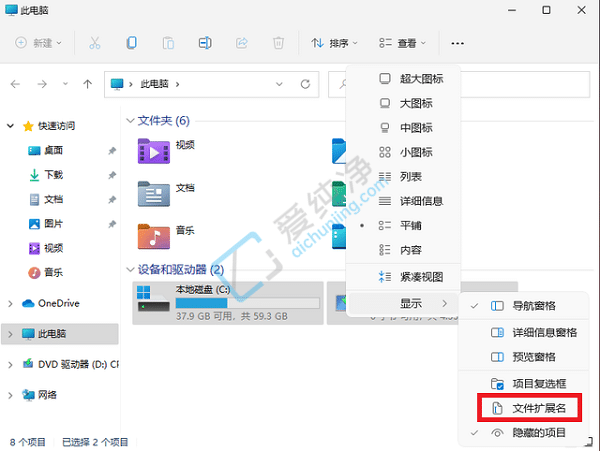This screenshot has width=600, height=451.
Task: Click 此电脑 breadcrumb in address bar
Action: pos(154,84)
